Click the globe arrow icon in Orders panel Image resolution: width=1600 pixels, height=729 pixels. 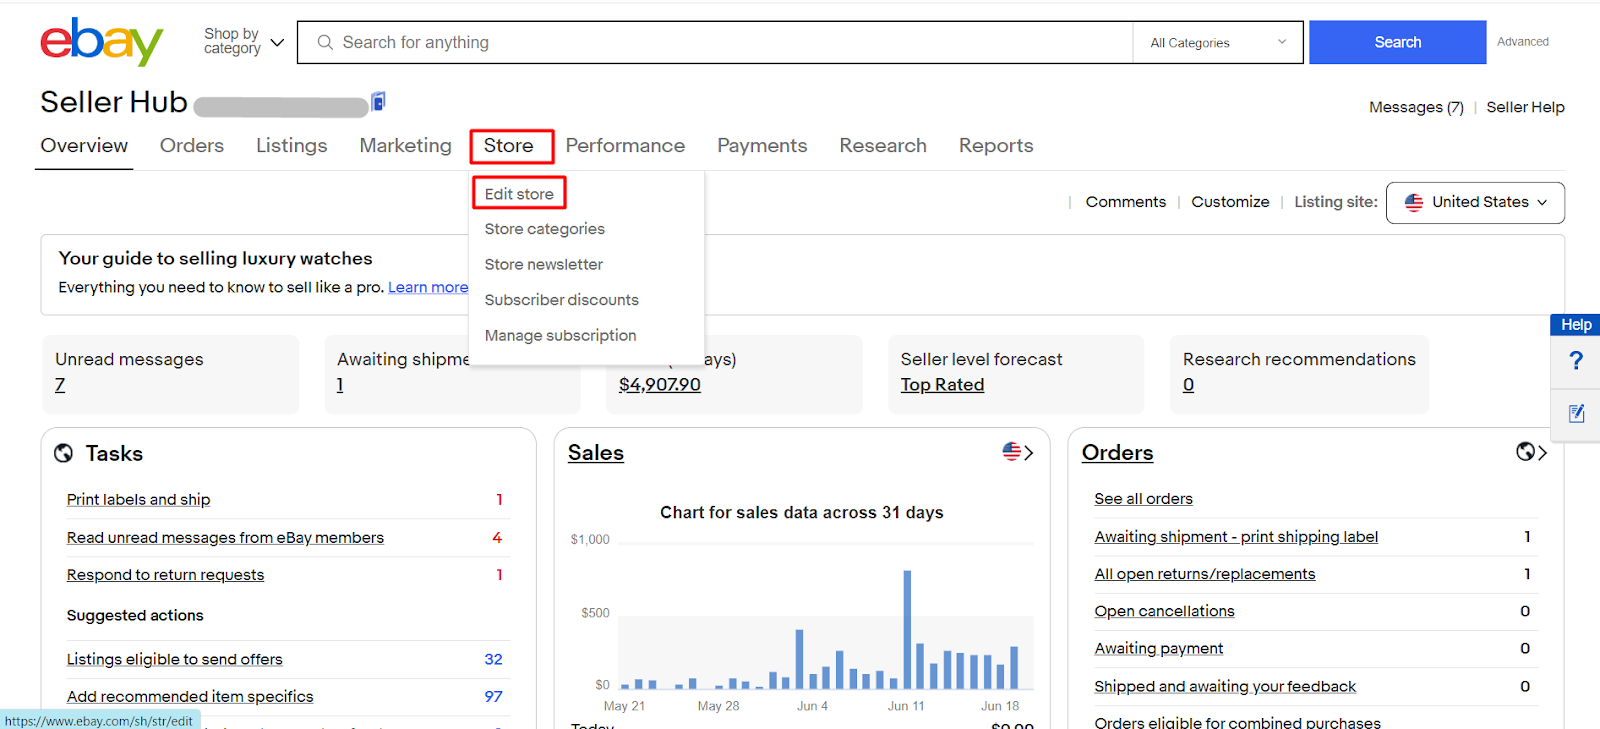click(x=1531, y=452)
